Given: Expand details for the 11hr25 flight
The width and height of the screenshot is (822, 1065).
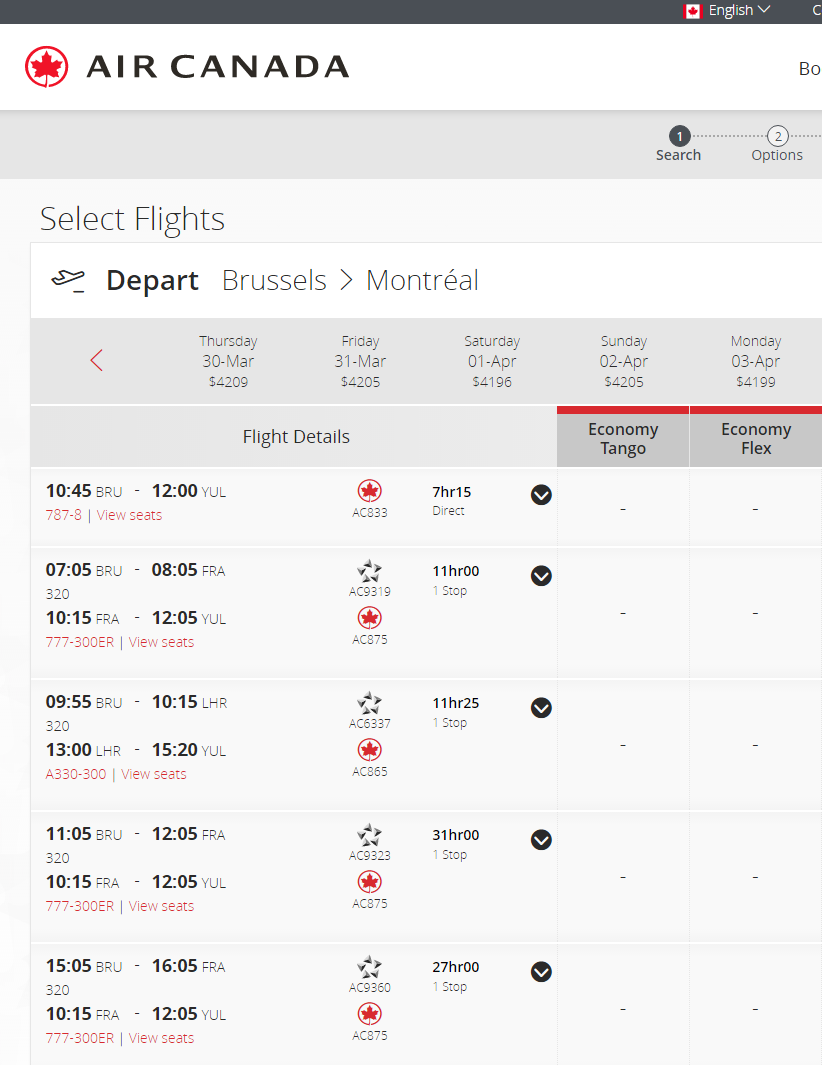Looking at the screenshot, I should (541, 707).
